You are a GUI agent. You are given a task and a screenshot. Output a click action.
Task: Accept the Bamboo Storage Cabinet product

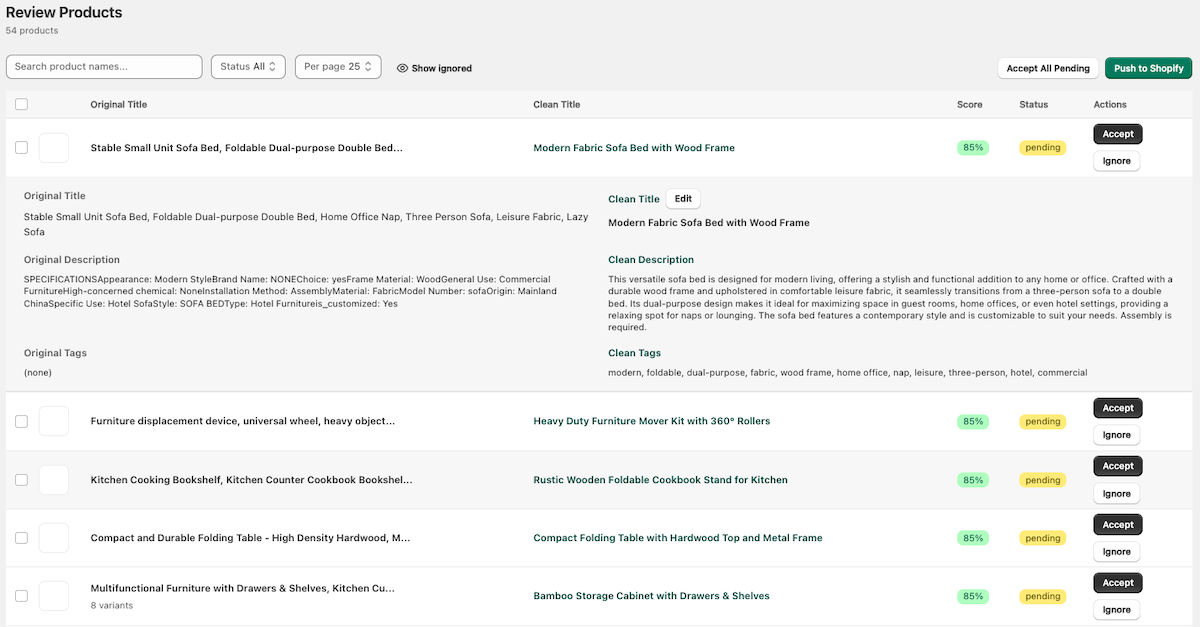1118,582
